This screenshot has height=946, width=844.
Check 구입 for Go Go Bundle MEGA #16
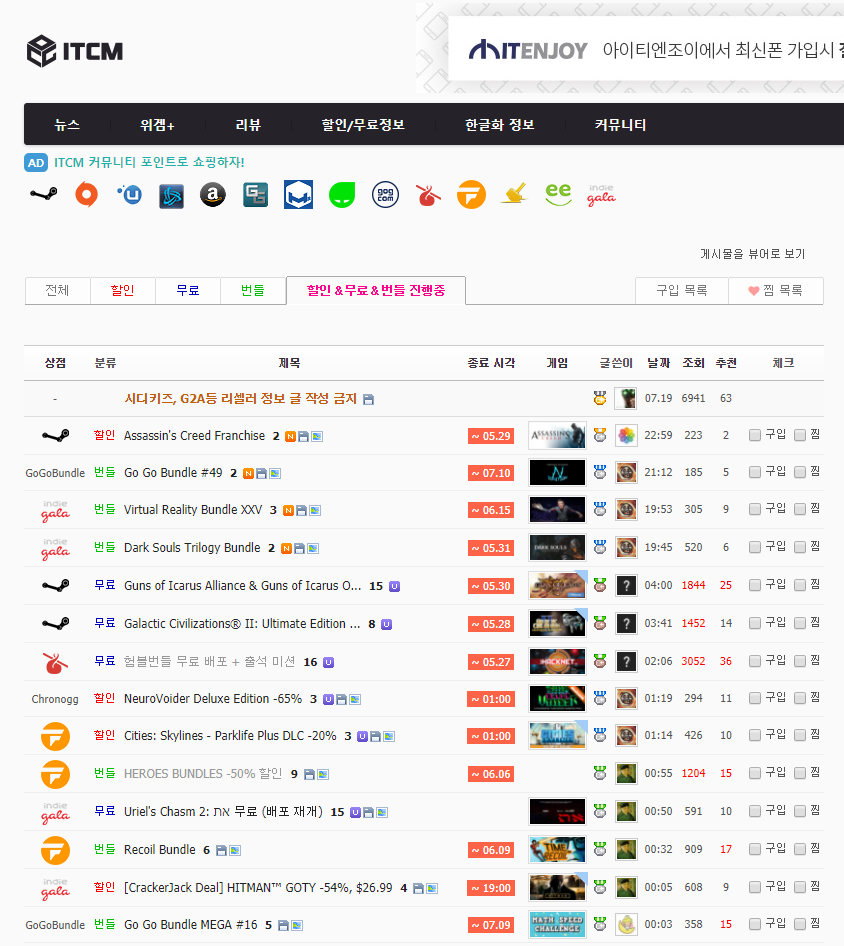pos(755,924)
